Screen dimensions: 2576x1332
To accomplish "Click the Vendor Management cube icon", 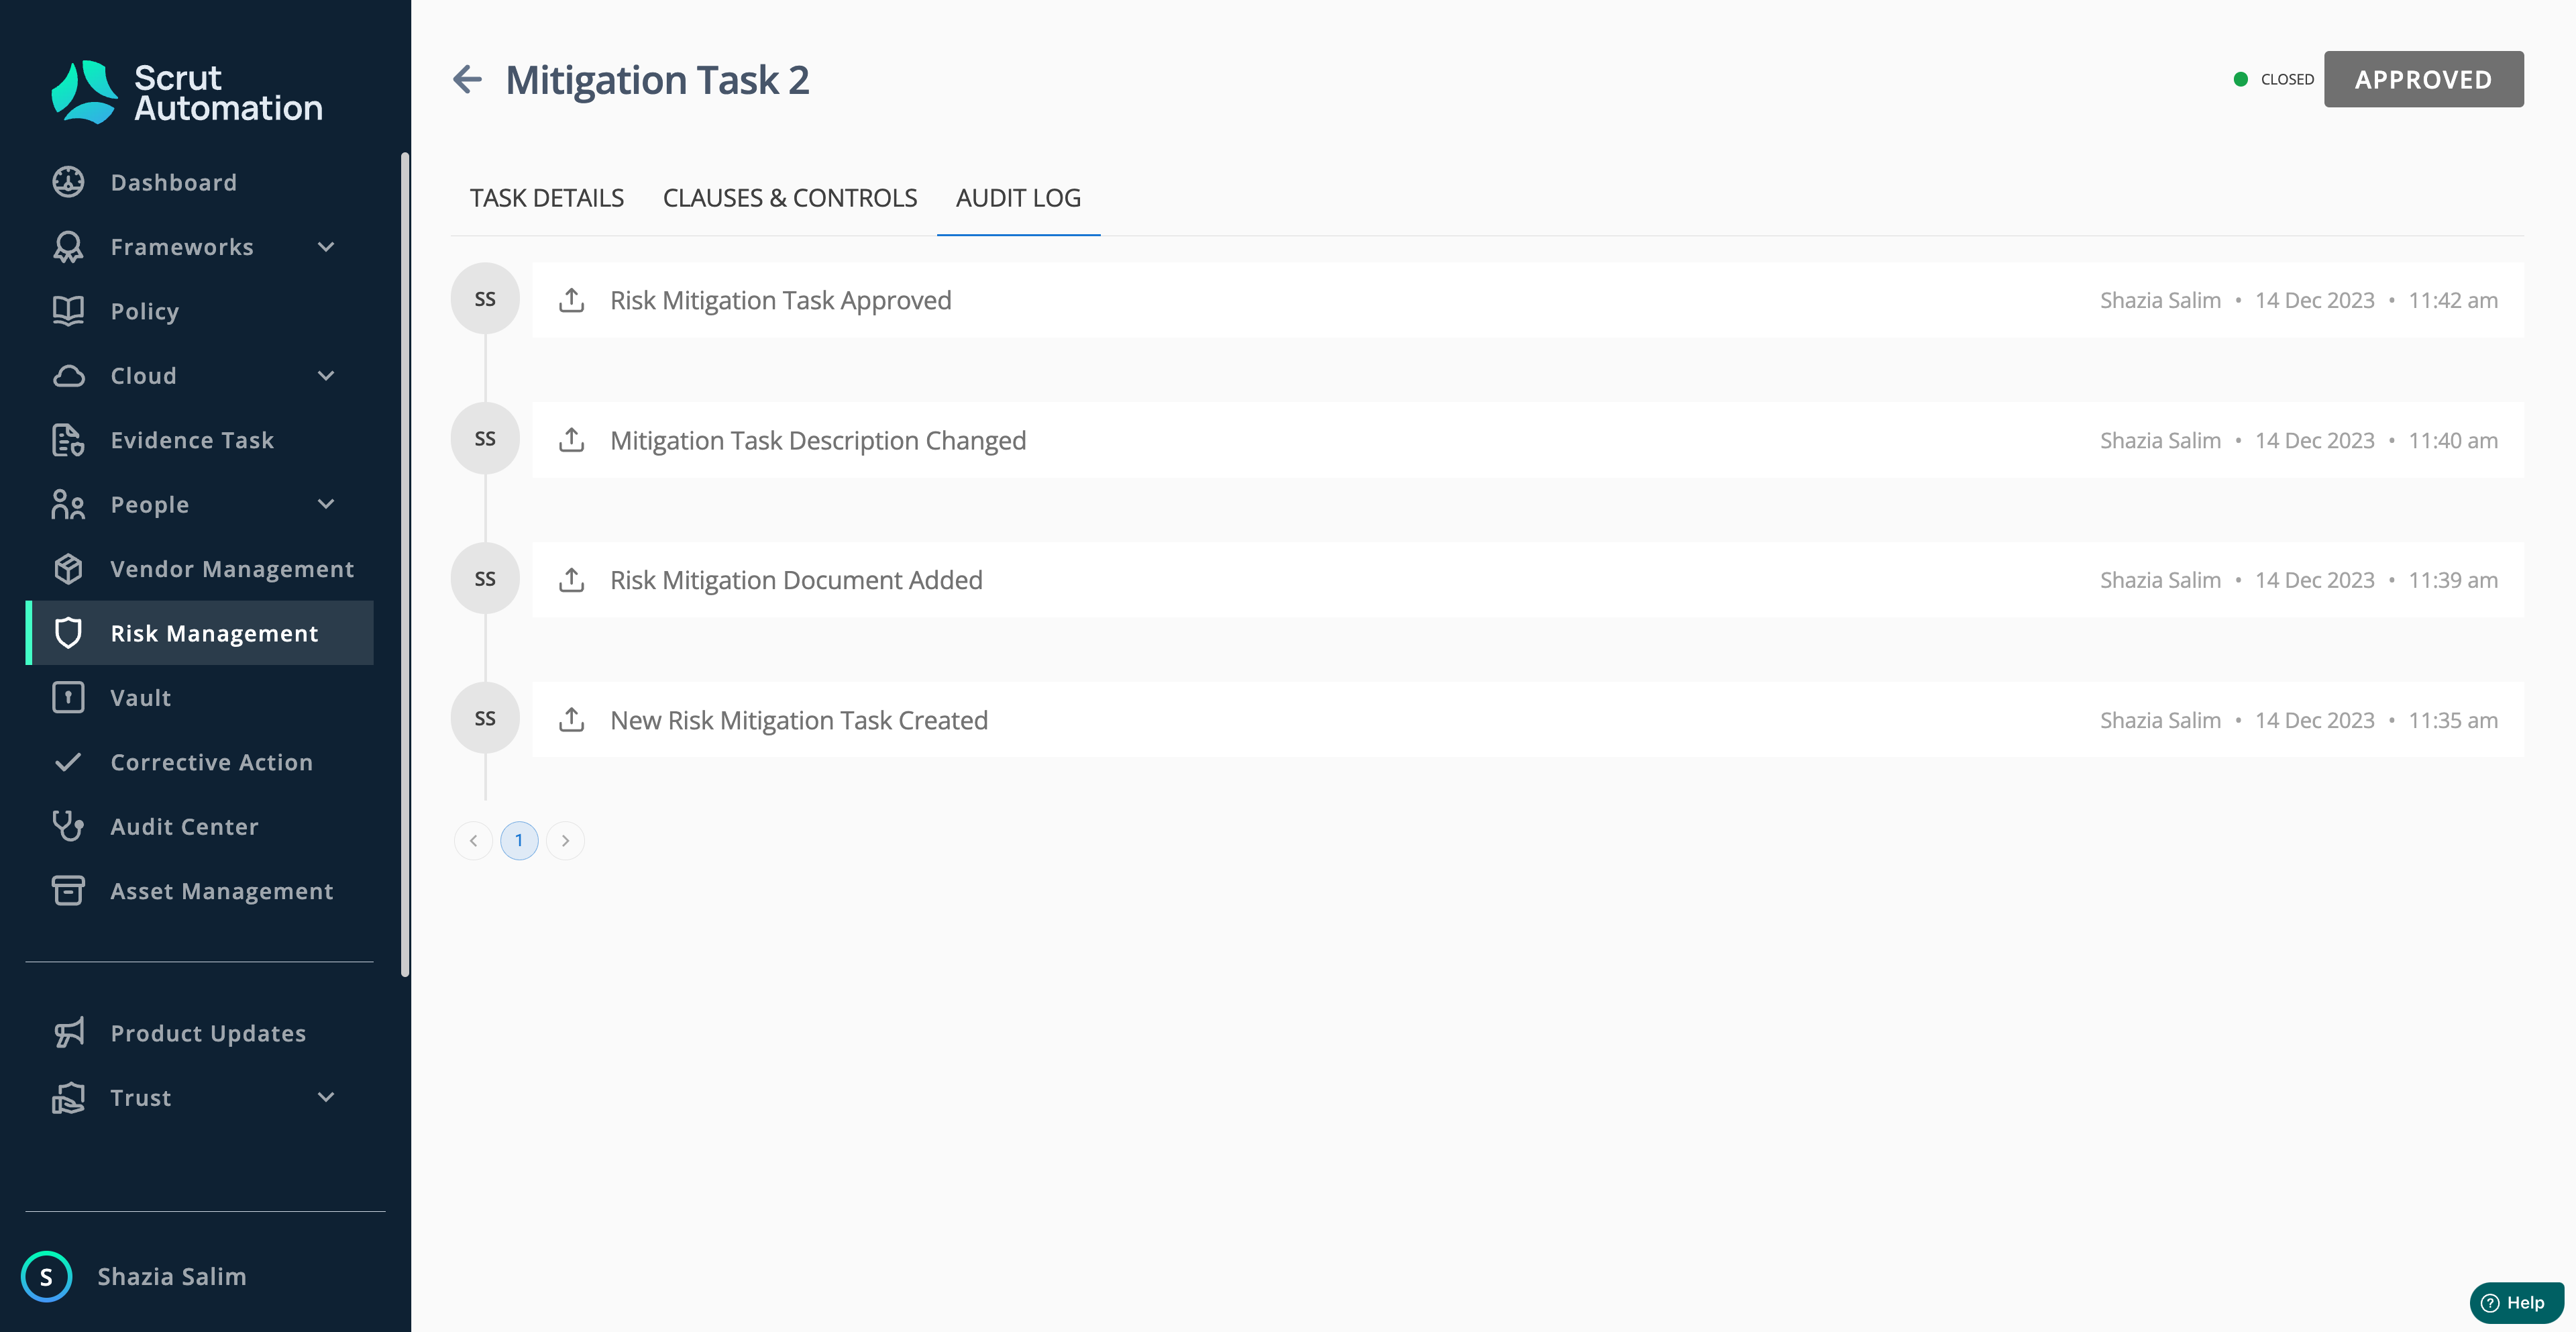I will (x=68, y=569).
